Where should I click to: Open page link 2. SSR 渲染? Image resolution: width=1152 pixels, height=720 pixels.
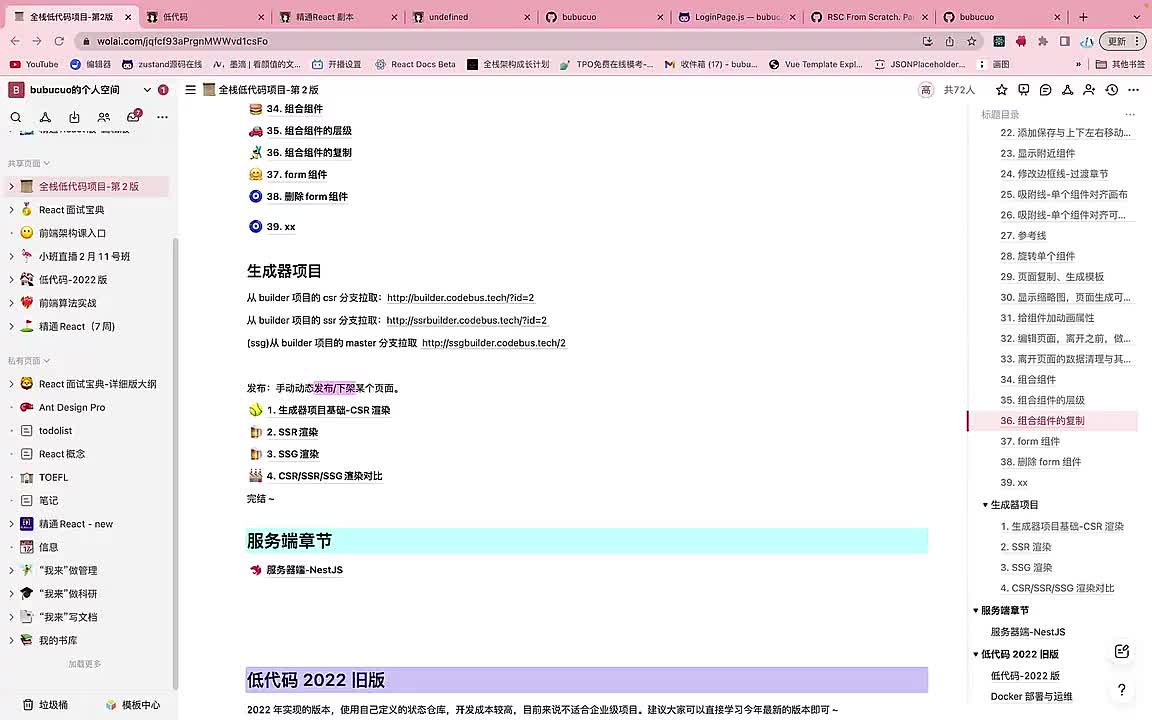pos(292,432)
